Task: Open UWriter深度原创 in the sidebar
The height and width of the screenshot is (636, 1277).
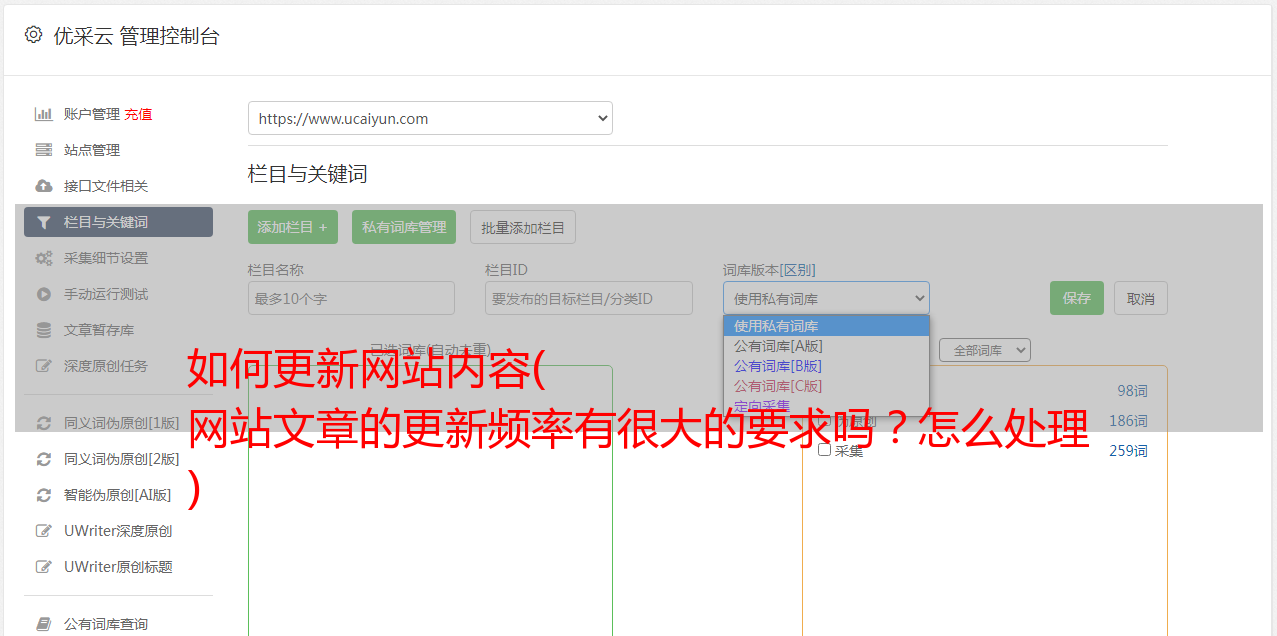Action: click(x=118, y=531)
